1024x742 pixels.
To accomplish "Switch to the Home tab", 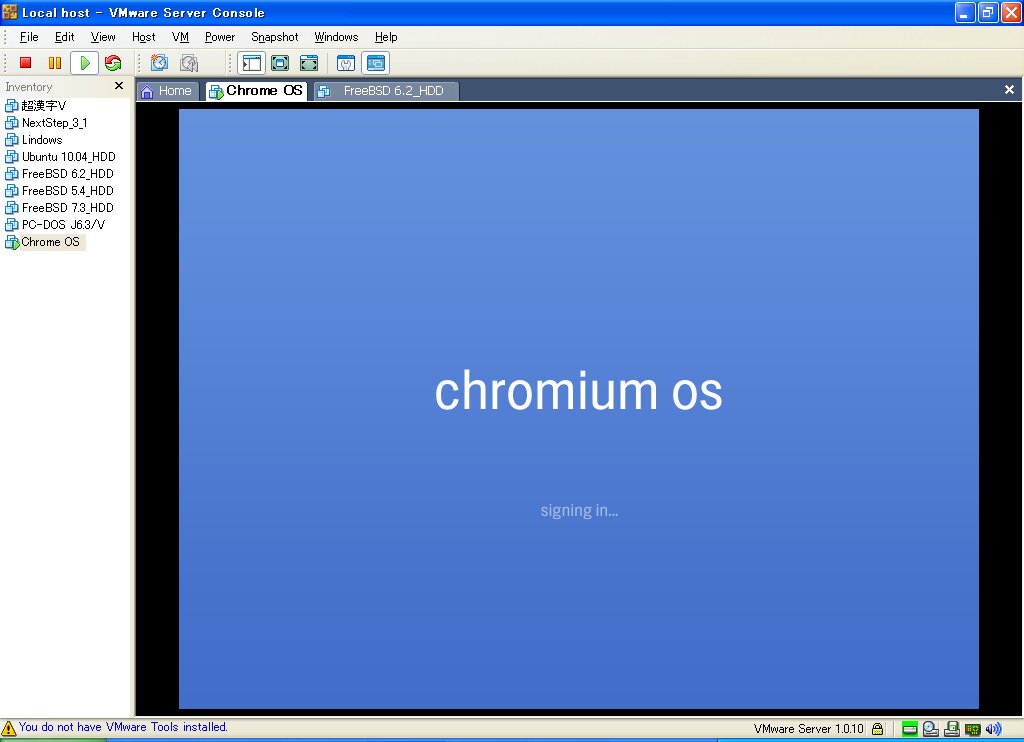I will [167, 91].
